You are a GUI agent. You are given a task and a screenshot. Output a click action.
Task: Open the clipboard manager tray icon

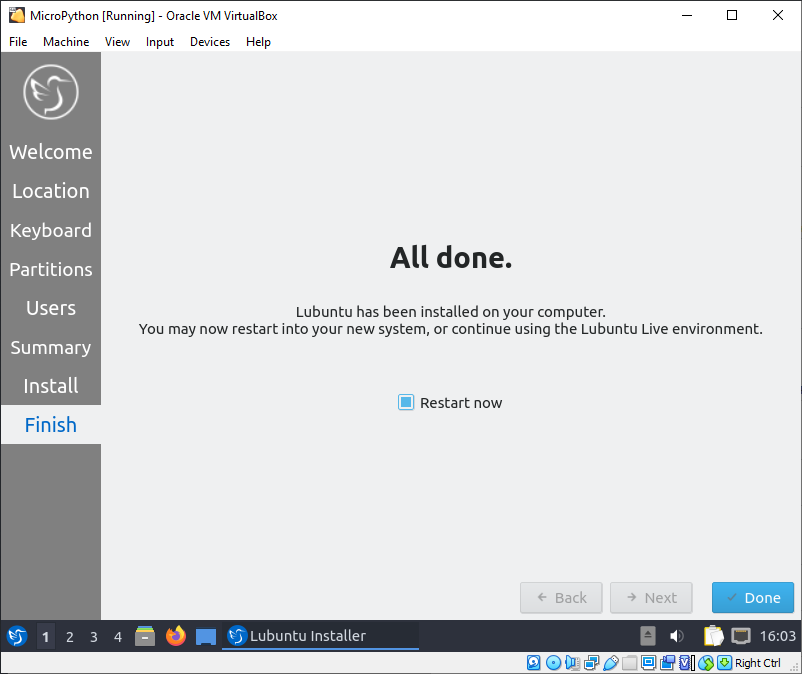click(714, 636)
